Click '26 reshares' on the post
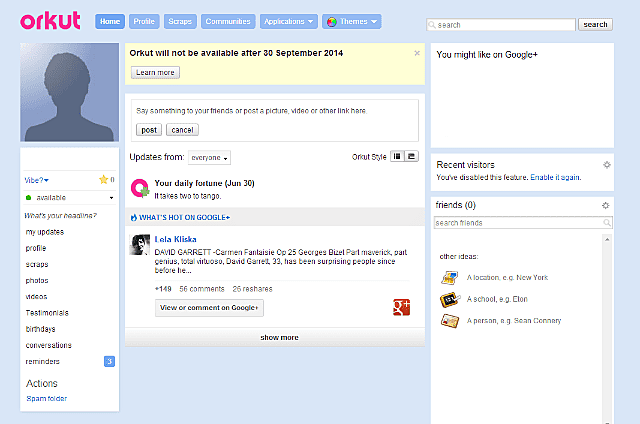640x424 pixels. tap(252, 289)
